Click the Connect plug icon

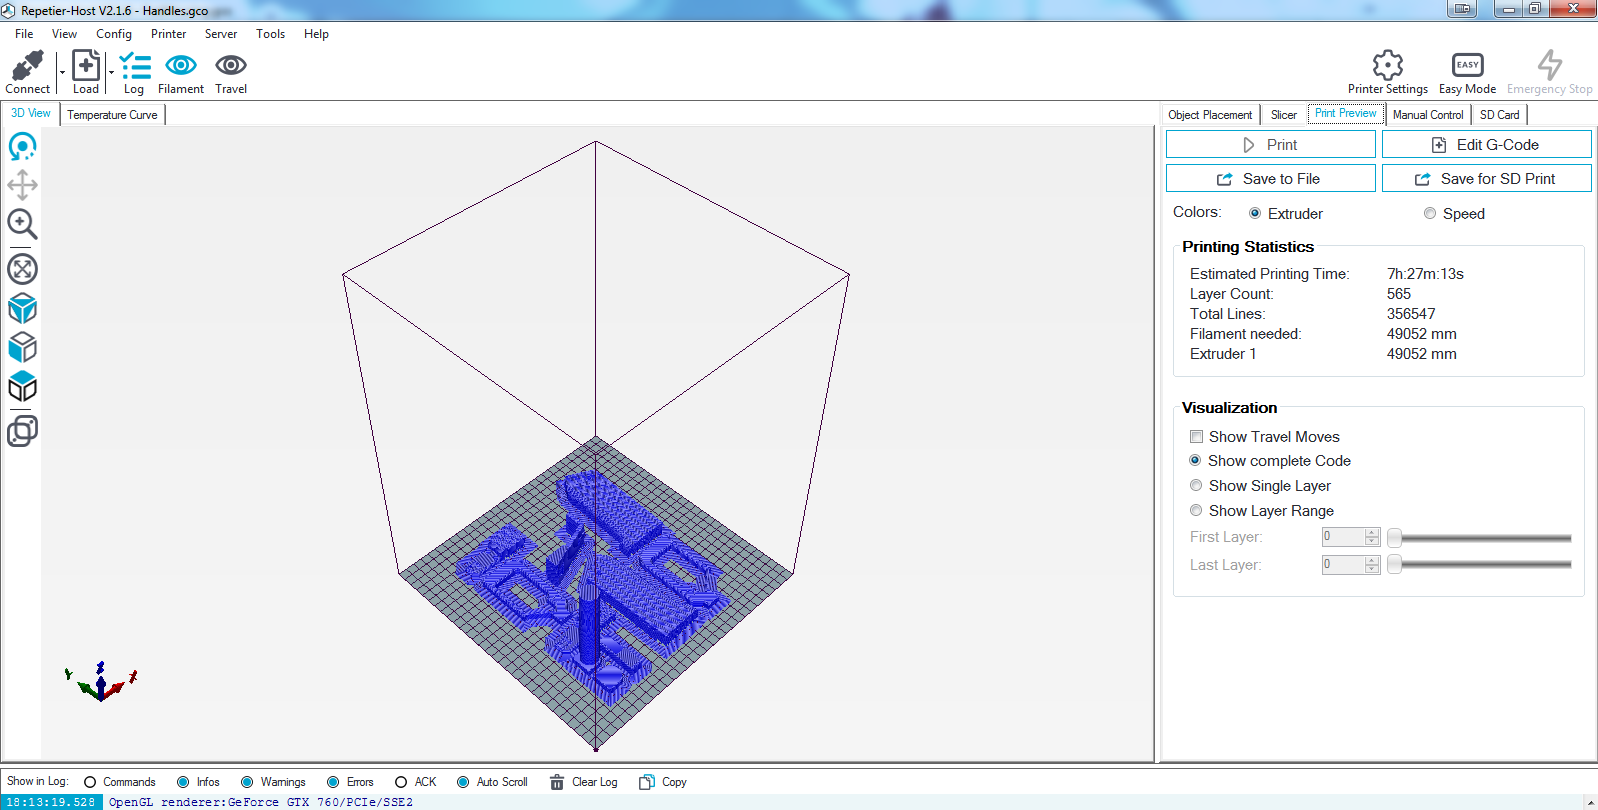coord(27,66)
